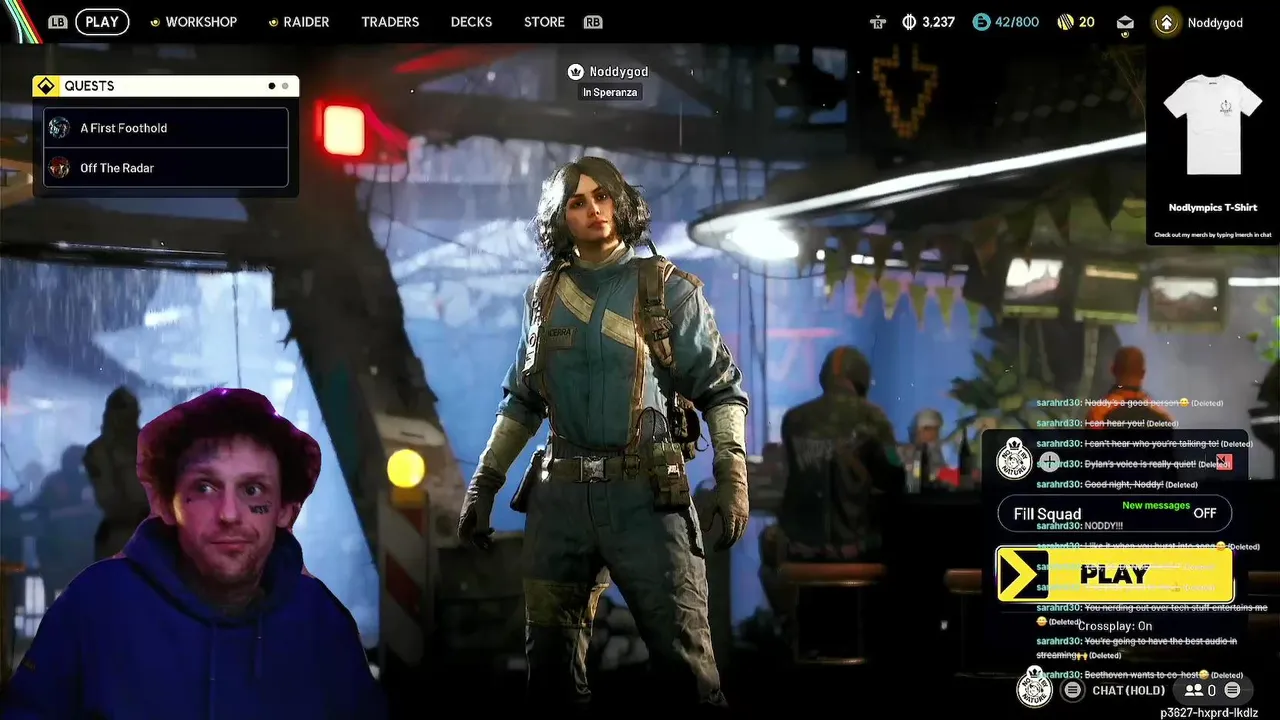Click the Noddygod username in top bar
The height and width of the screenshot is (720, 1280).
coord(1215,22)
